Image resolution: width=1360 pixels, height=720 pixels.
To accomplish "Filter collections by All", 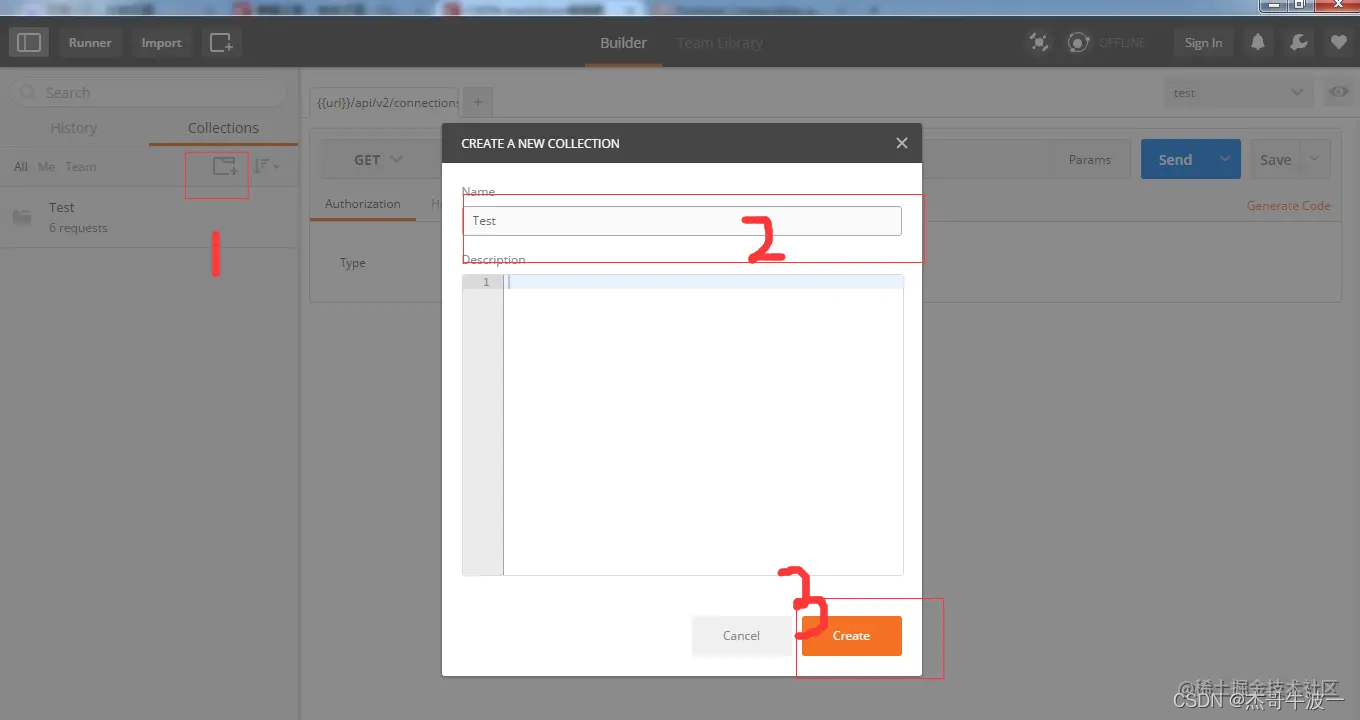I will (x=20, y=167).
